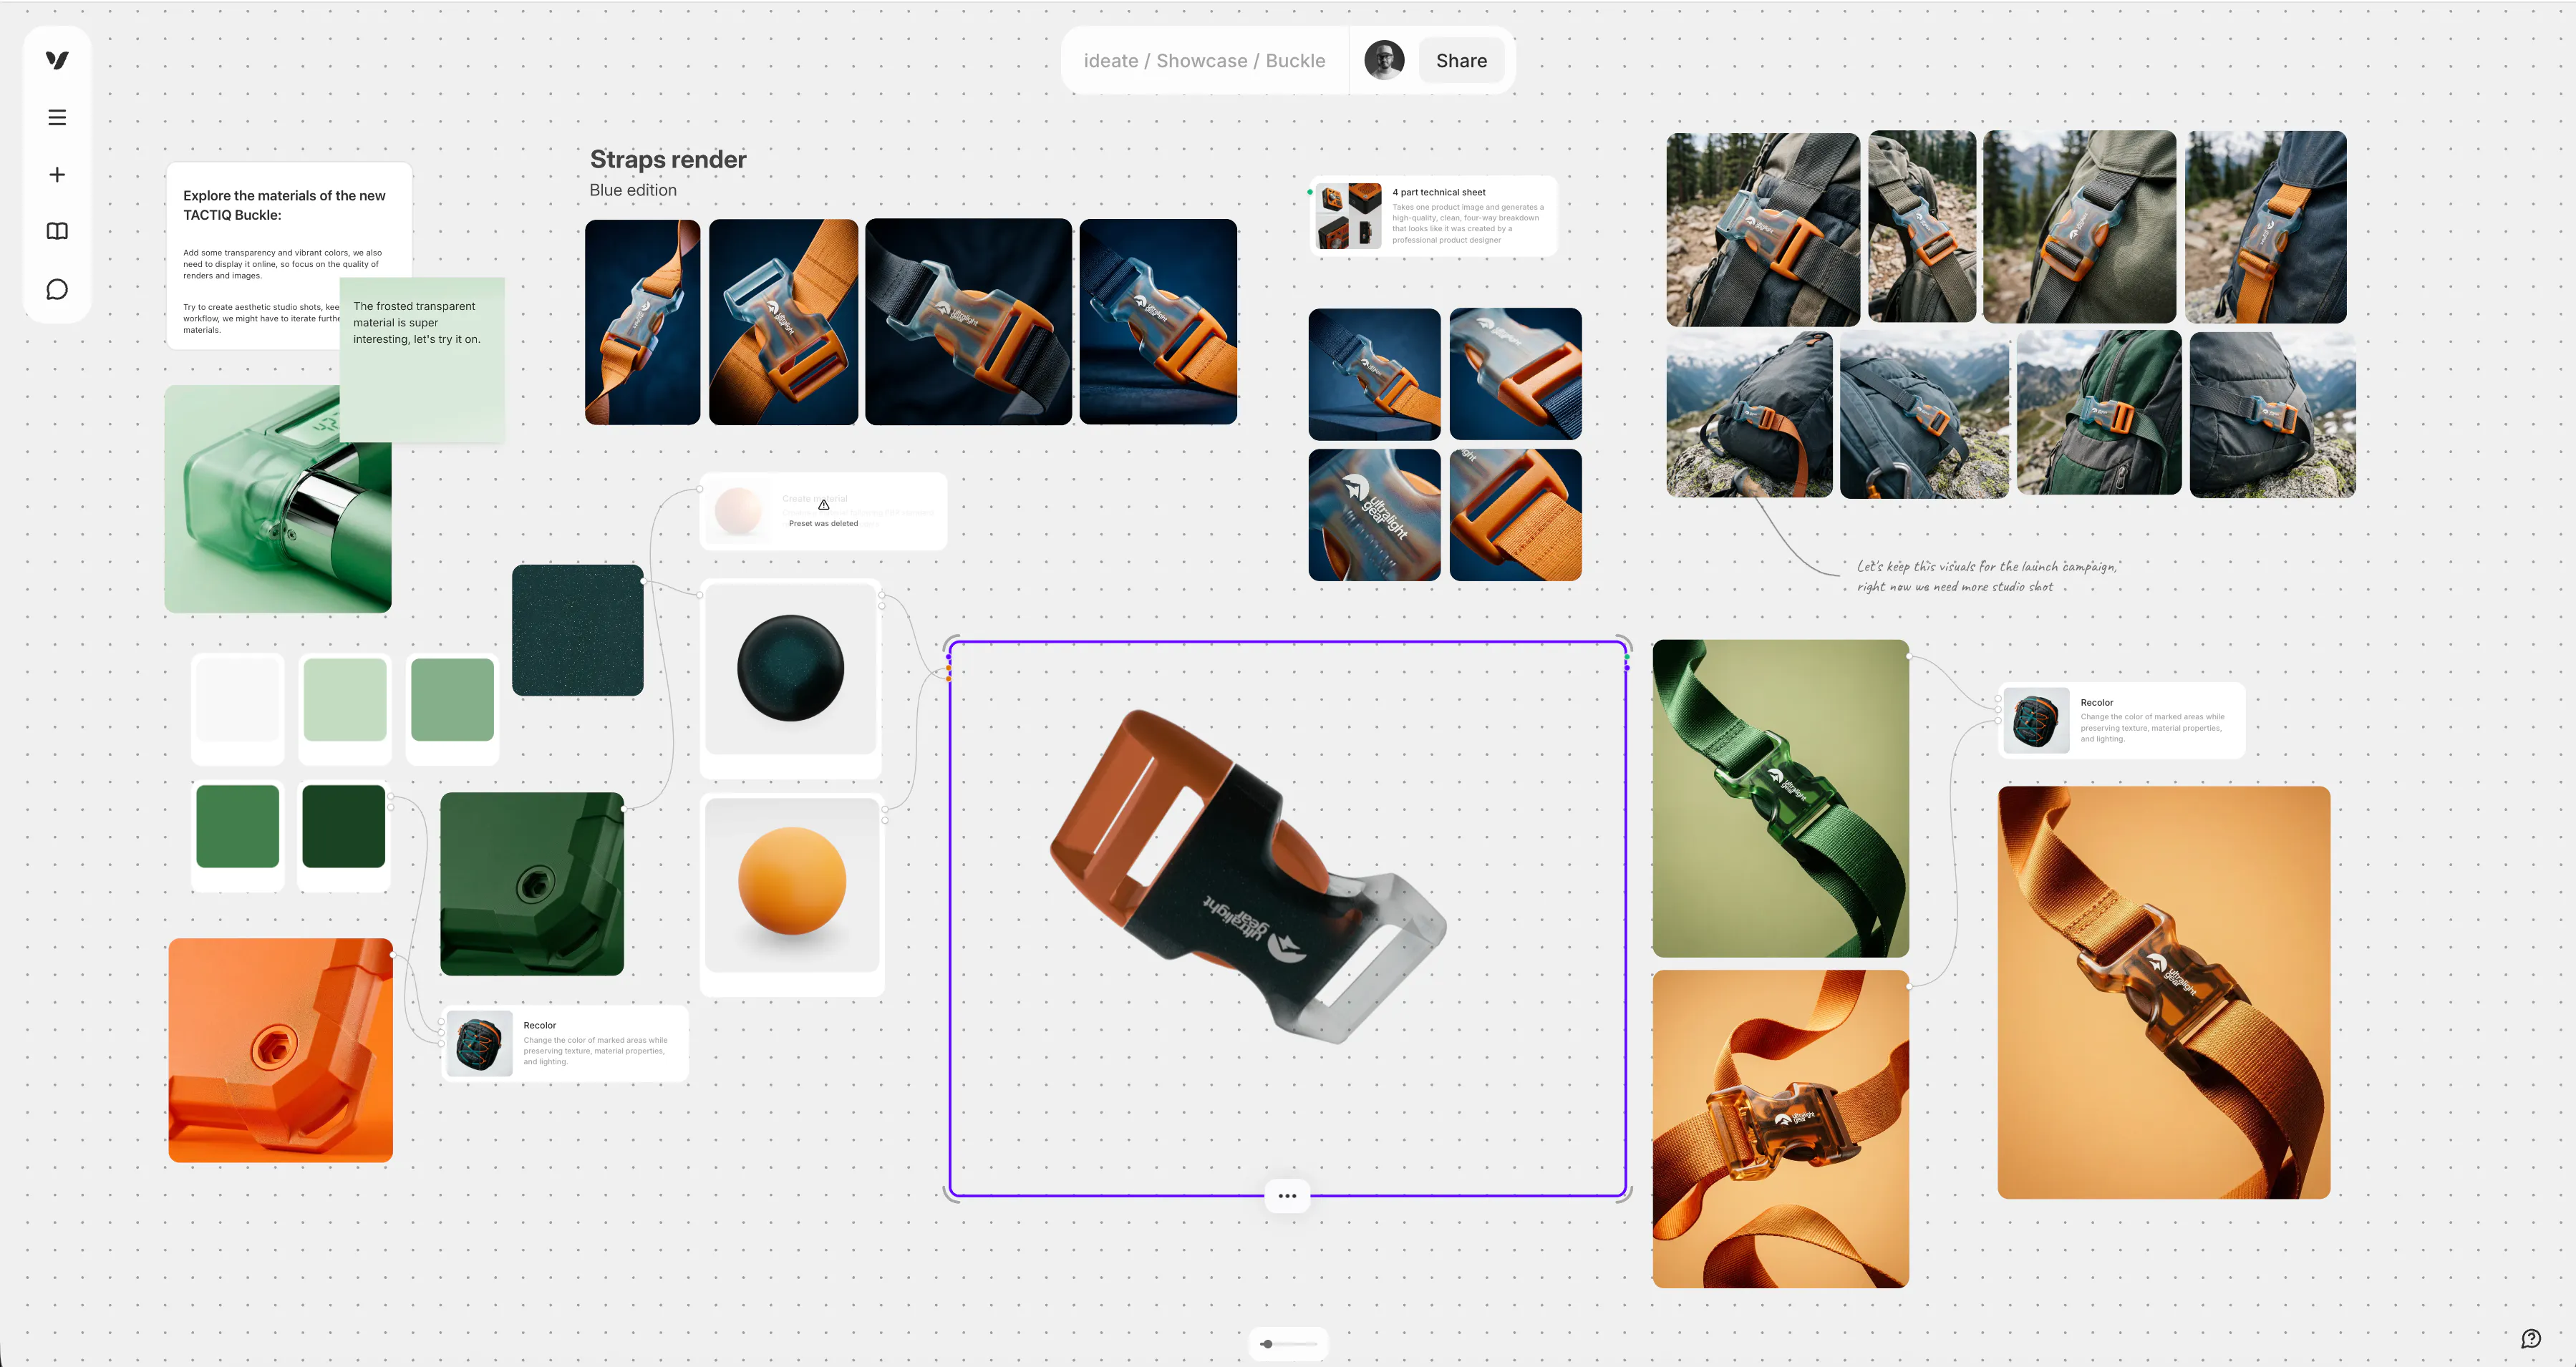2576x1367 pixels.
Task: Select the 'ultralight gear' logo close-up tile
Action: (1375, 515)
